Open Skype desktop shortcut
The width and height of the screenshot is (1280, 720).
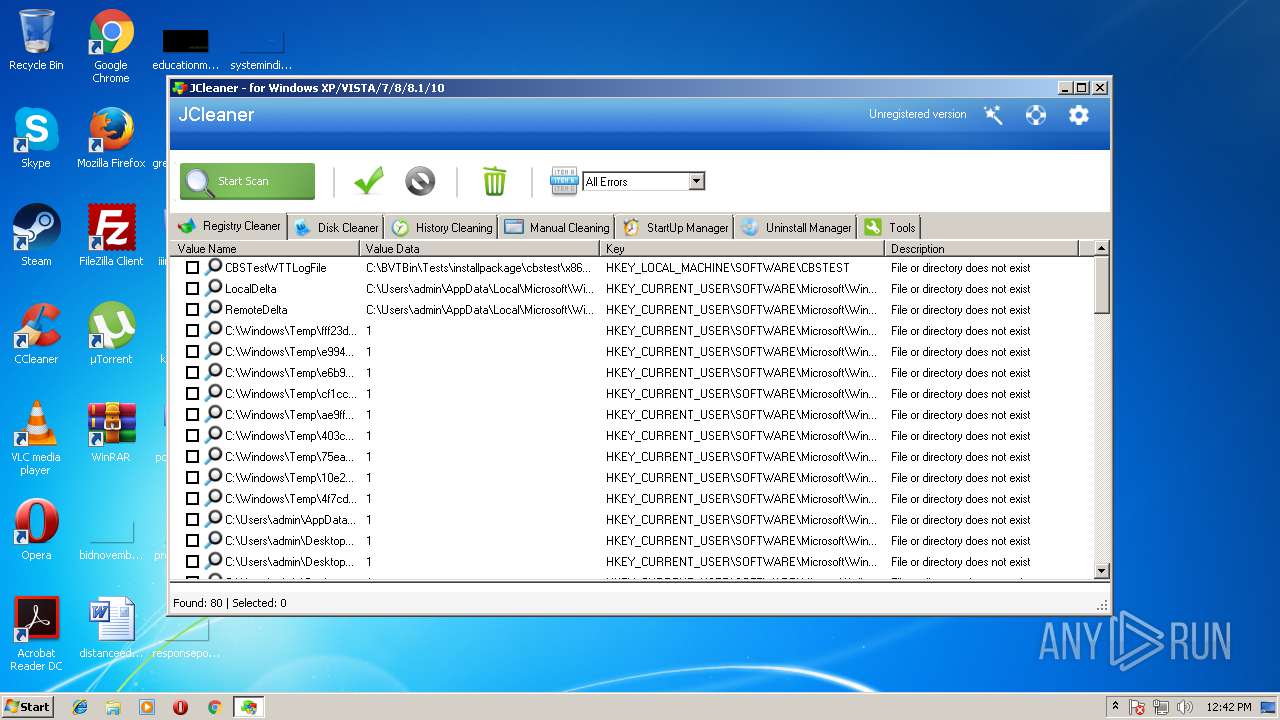tap(36, 138)
